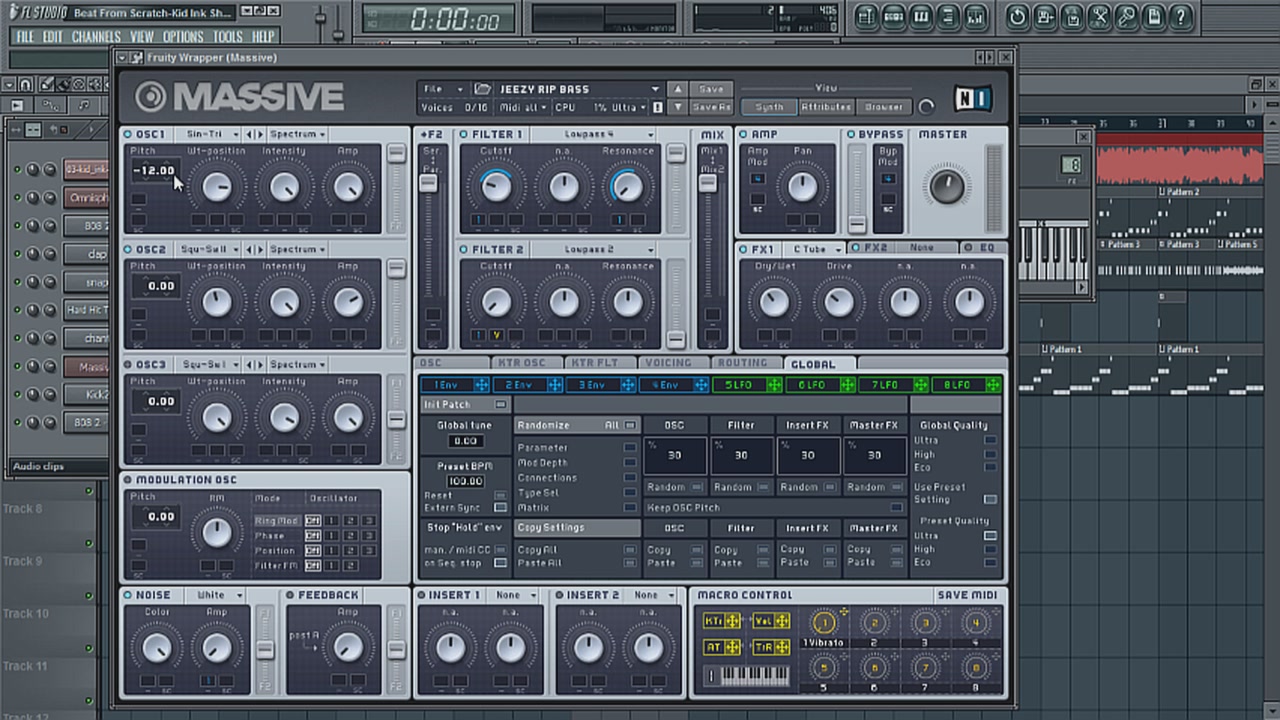Click the Save preset button
This screenshot has height=720, width=1280.
click(711, 89)
